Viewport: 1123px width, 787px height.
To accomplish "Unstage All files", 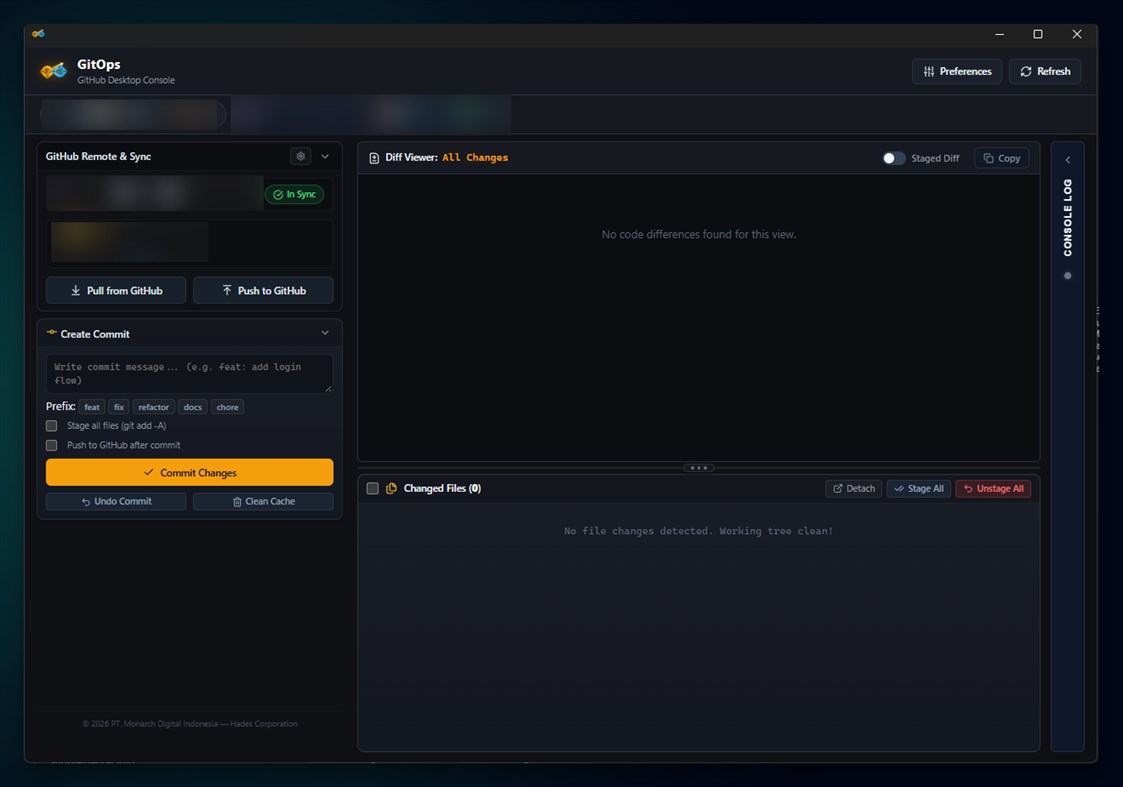I will coord(993,488).
